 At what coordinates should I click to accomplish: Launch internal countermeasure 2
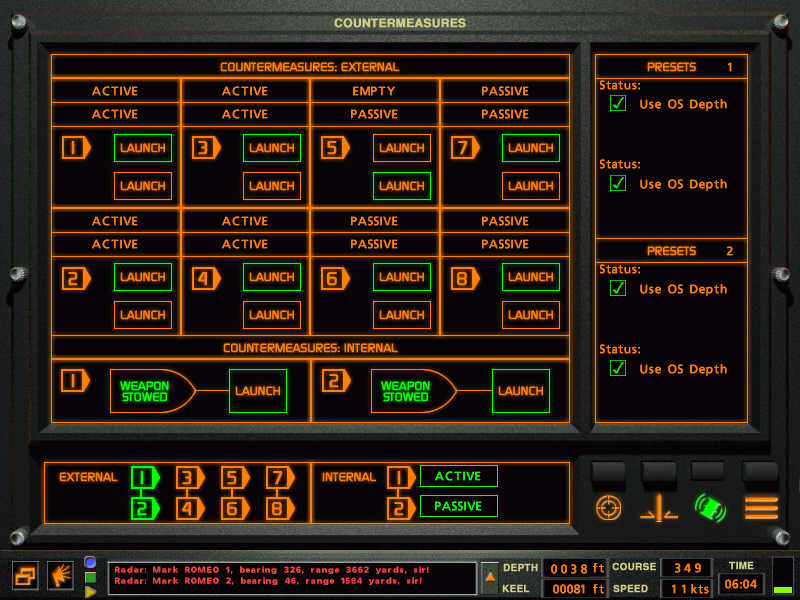click(x=520, y=391)
